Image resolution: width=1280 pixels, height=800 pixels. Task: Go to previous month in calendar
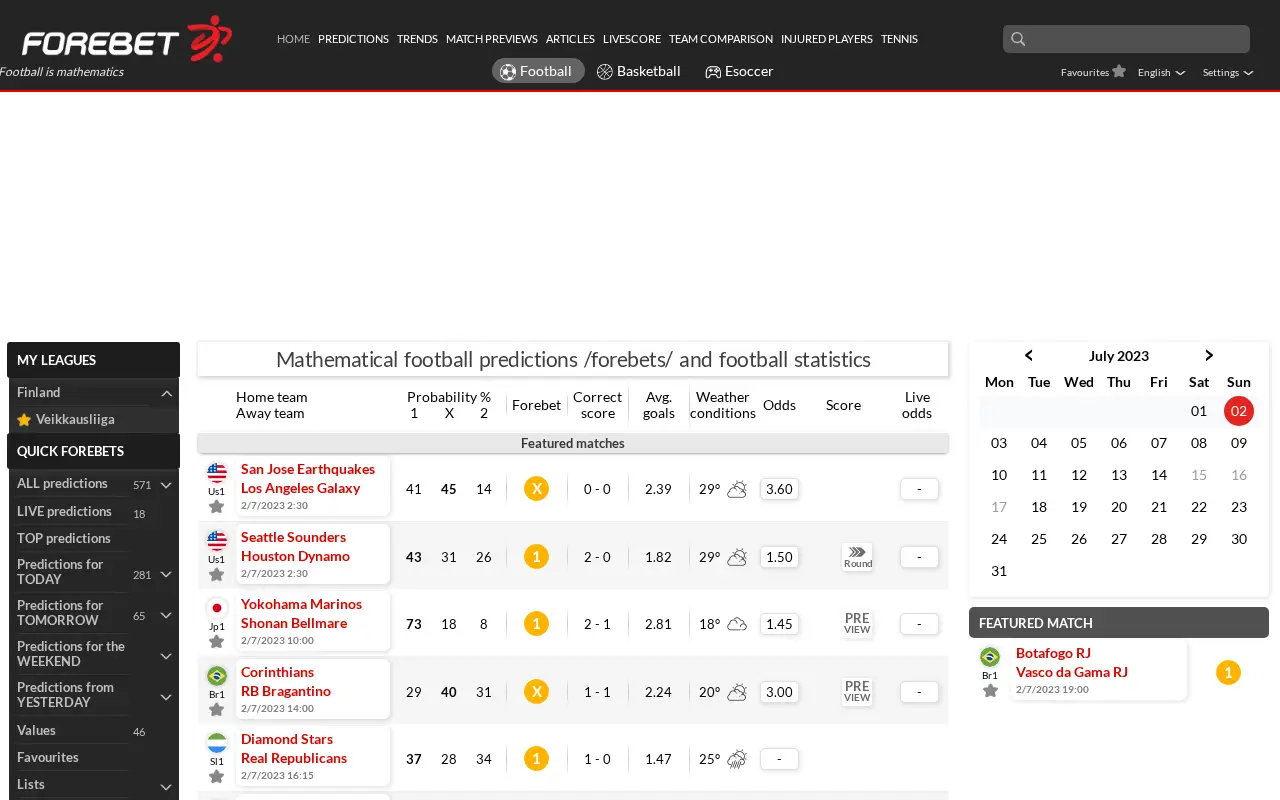[1029, 355]
